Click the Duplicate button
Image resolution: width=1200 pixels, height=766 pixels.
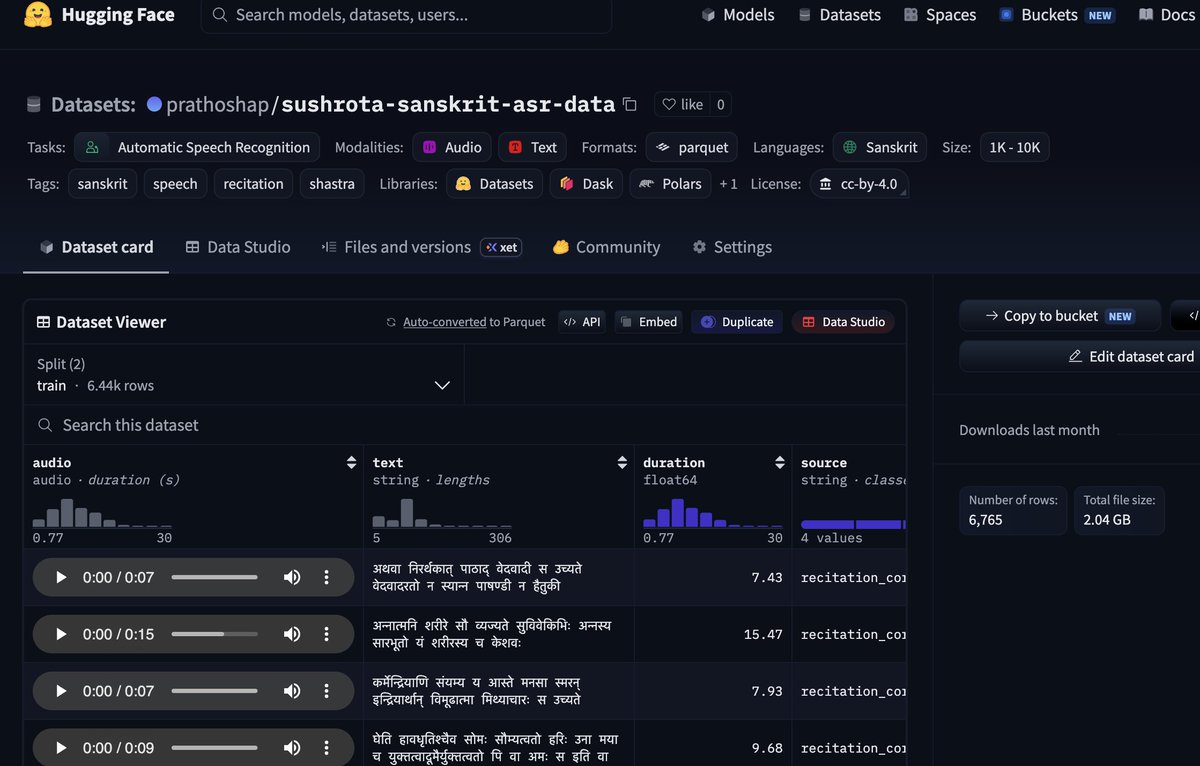(737, 322)
